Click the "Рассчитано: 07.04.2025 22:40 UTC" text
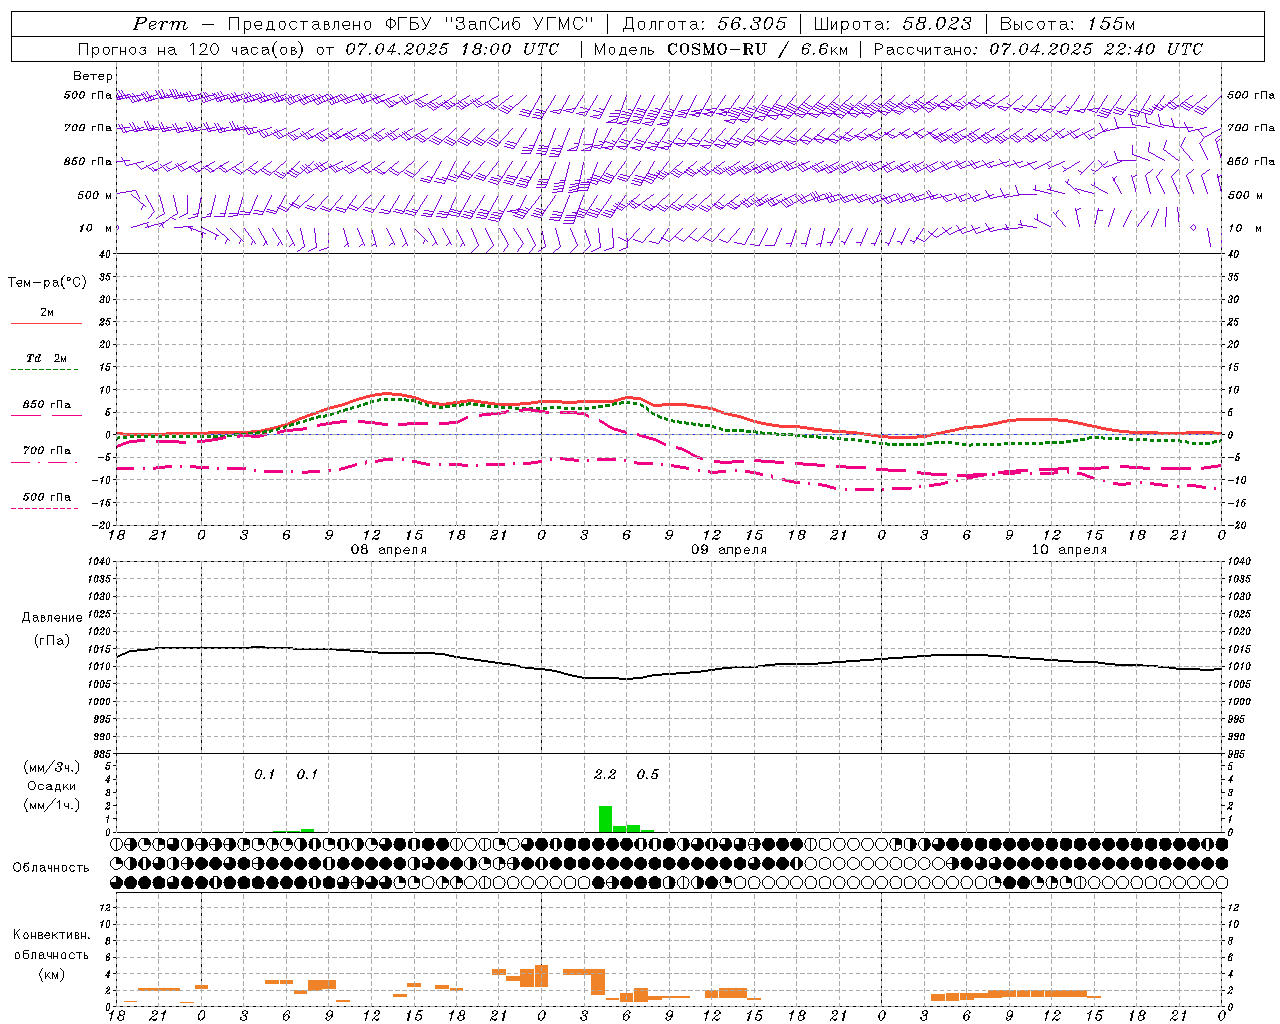Image resolution: width=1280 pixels, height=1024 pixels. tap(1038, 49)
